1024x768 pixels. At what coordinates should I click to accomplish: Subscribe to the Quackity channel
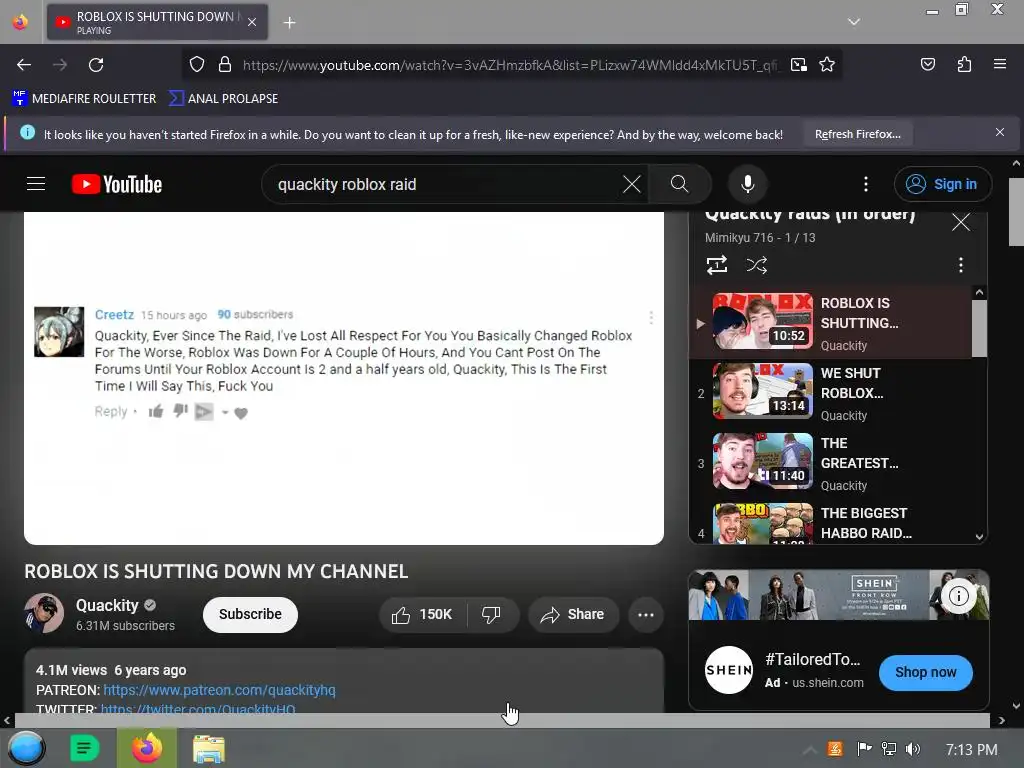coord(250,615)
